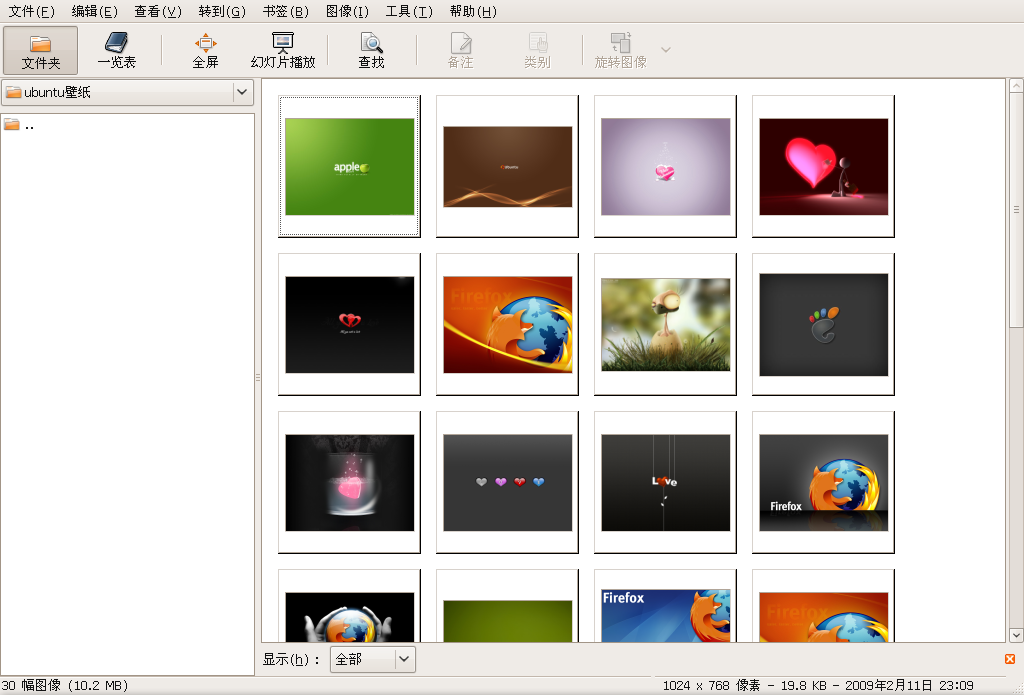Expand the toolbar overflow chevron
The width and height of the screenshot is (1024, 695).
click(x=665, y=50)
